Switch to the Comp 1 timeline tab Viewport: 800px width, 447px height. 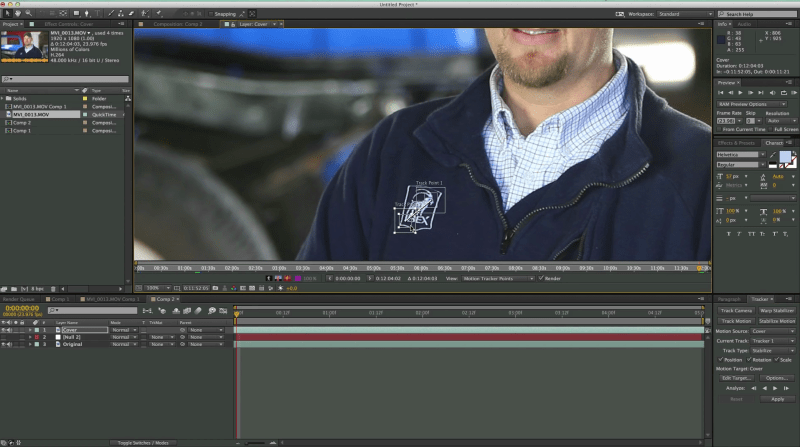pos(60,299)
